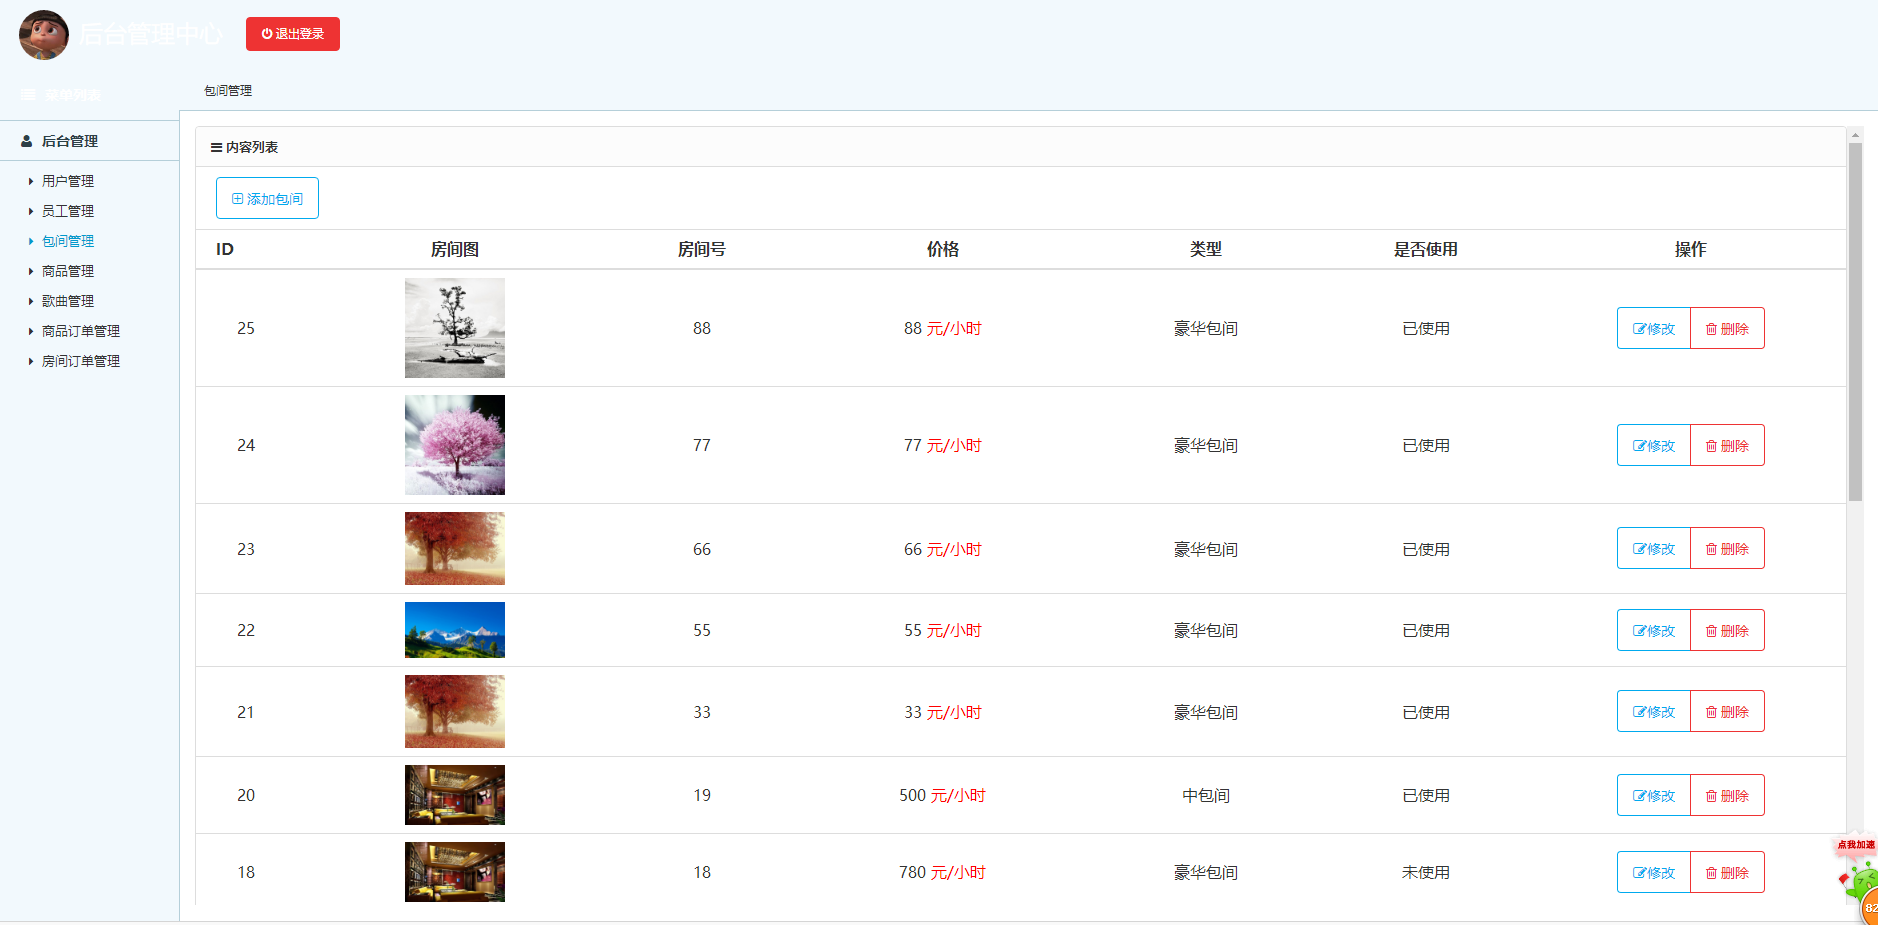
Task: Click the 内容列表 panel heading
Action: pos(244,147)
